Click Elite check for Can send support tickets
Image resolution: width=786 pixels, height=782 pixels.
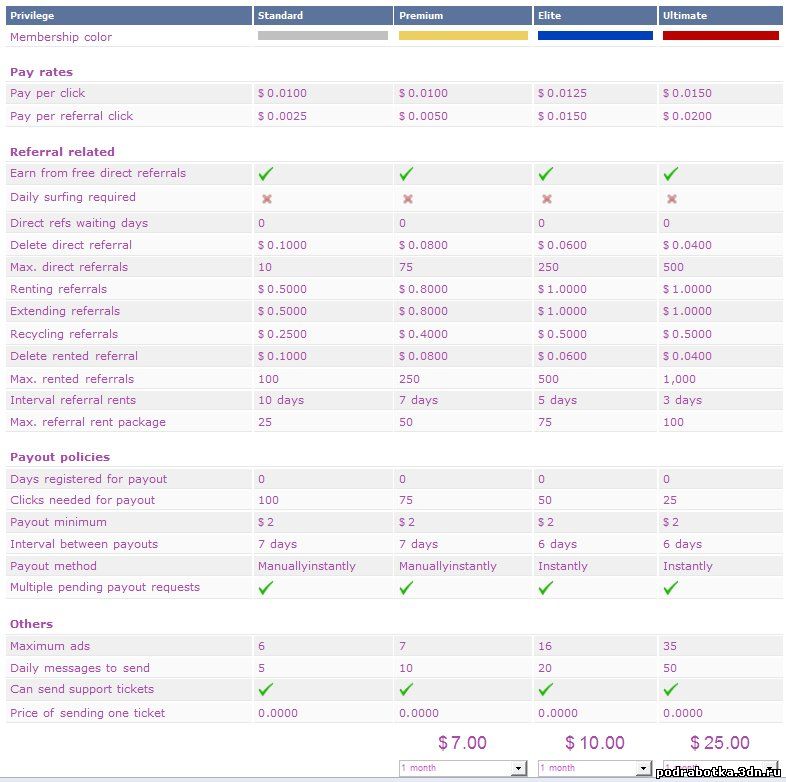tap(546, 689)
